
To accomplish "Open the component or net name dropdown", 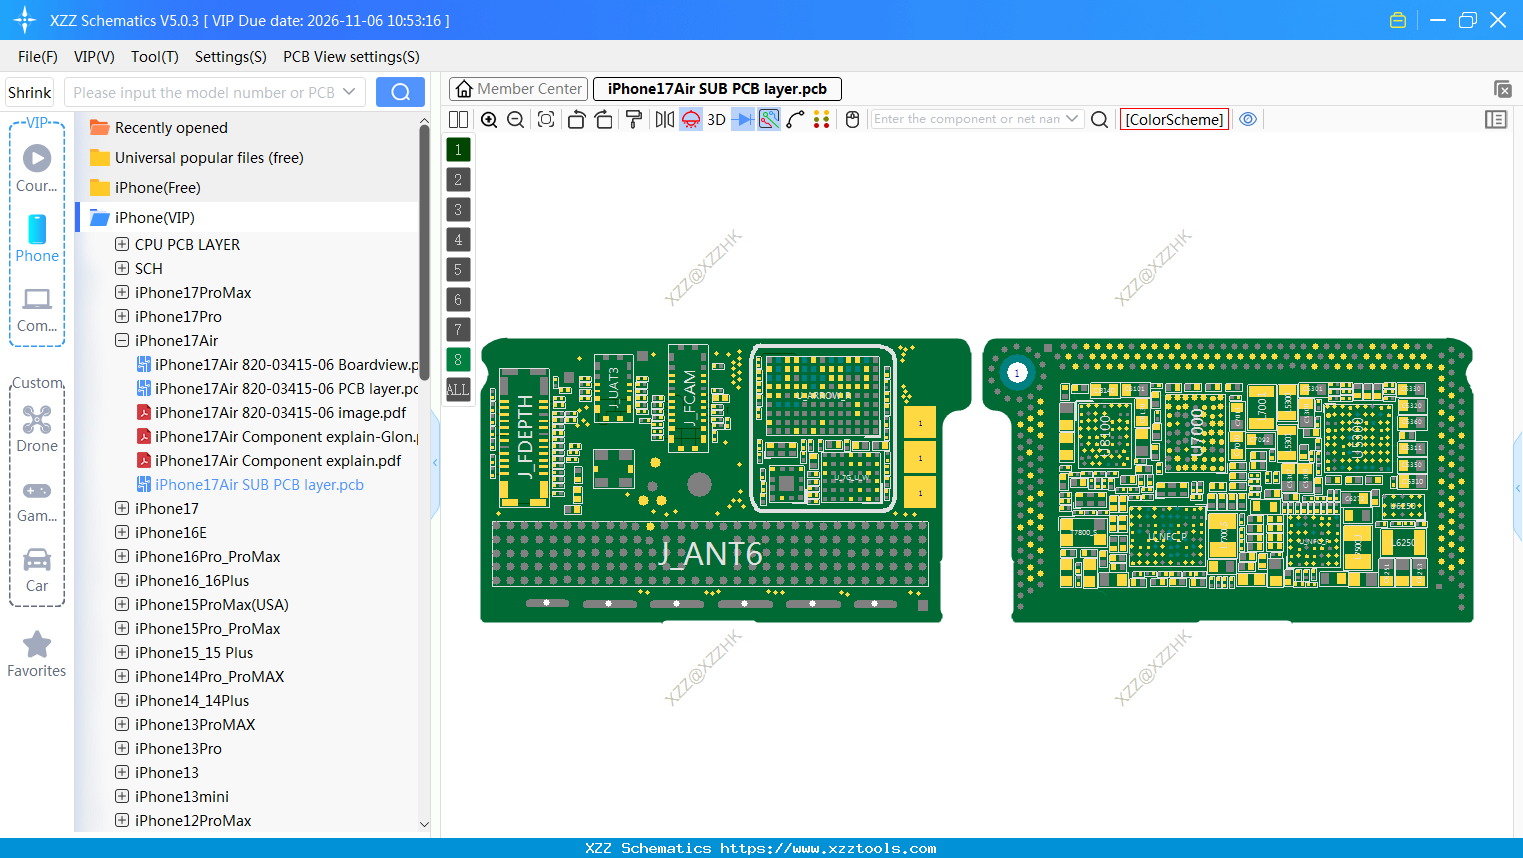I will pos(1072,119).
